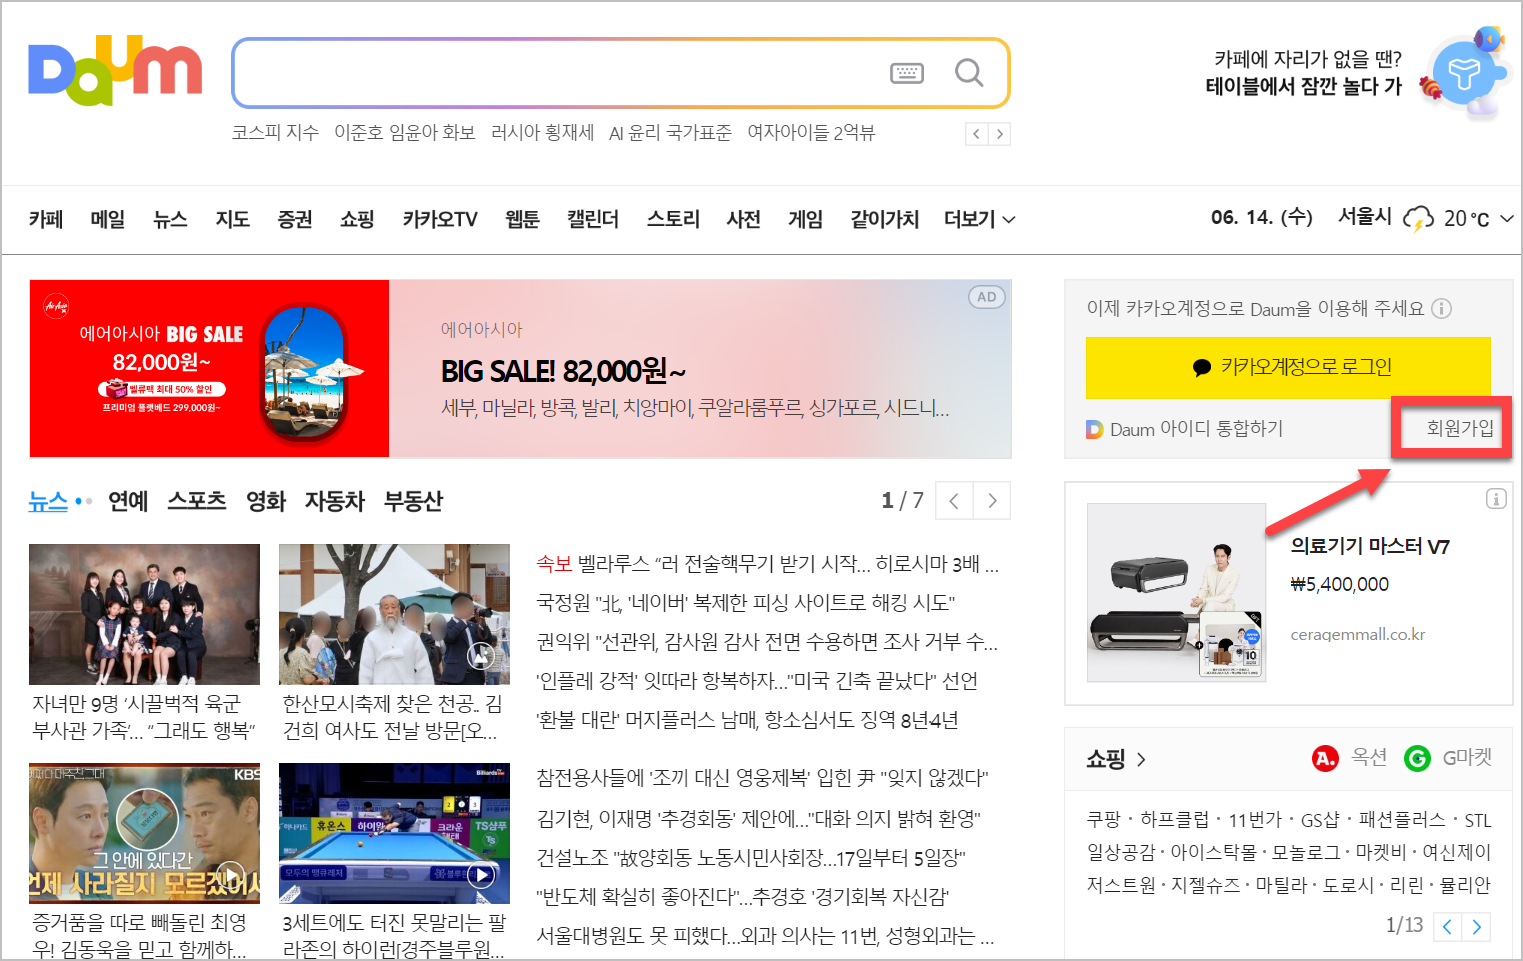Switch to the 스포츠 news tab
The width and height of the screenshot is (1523, 961).
click(x=197, y=501)
